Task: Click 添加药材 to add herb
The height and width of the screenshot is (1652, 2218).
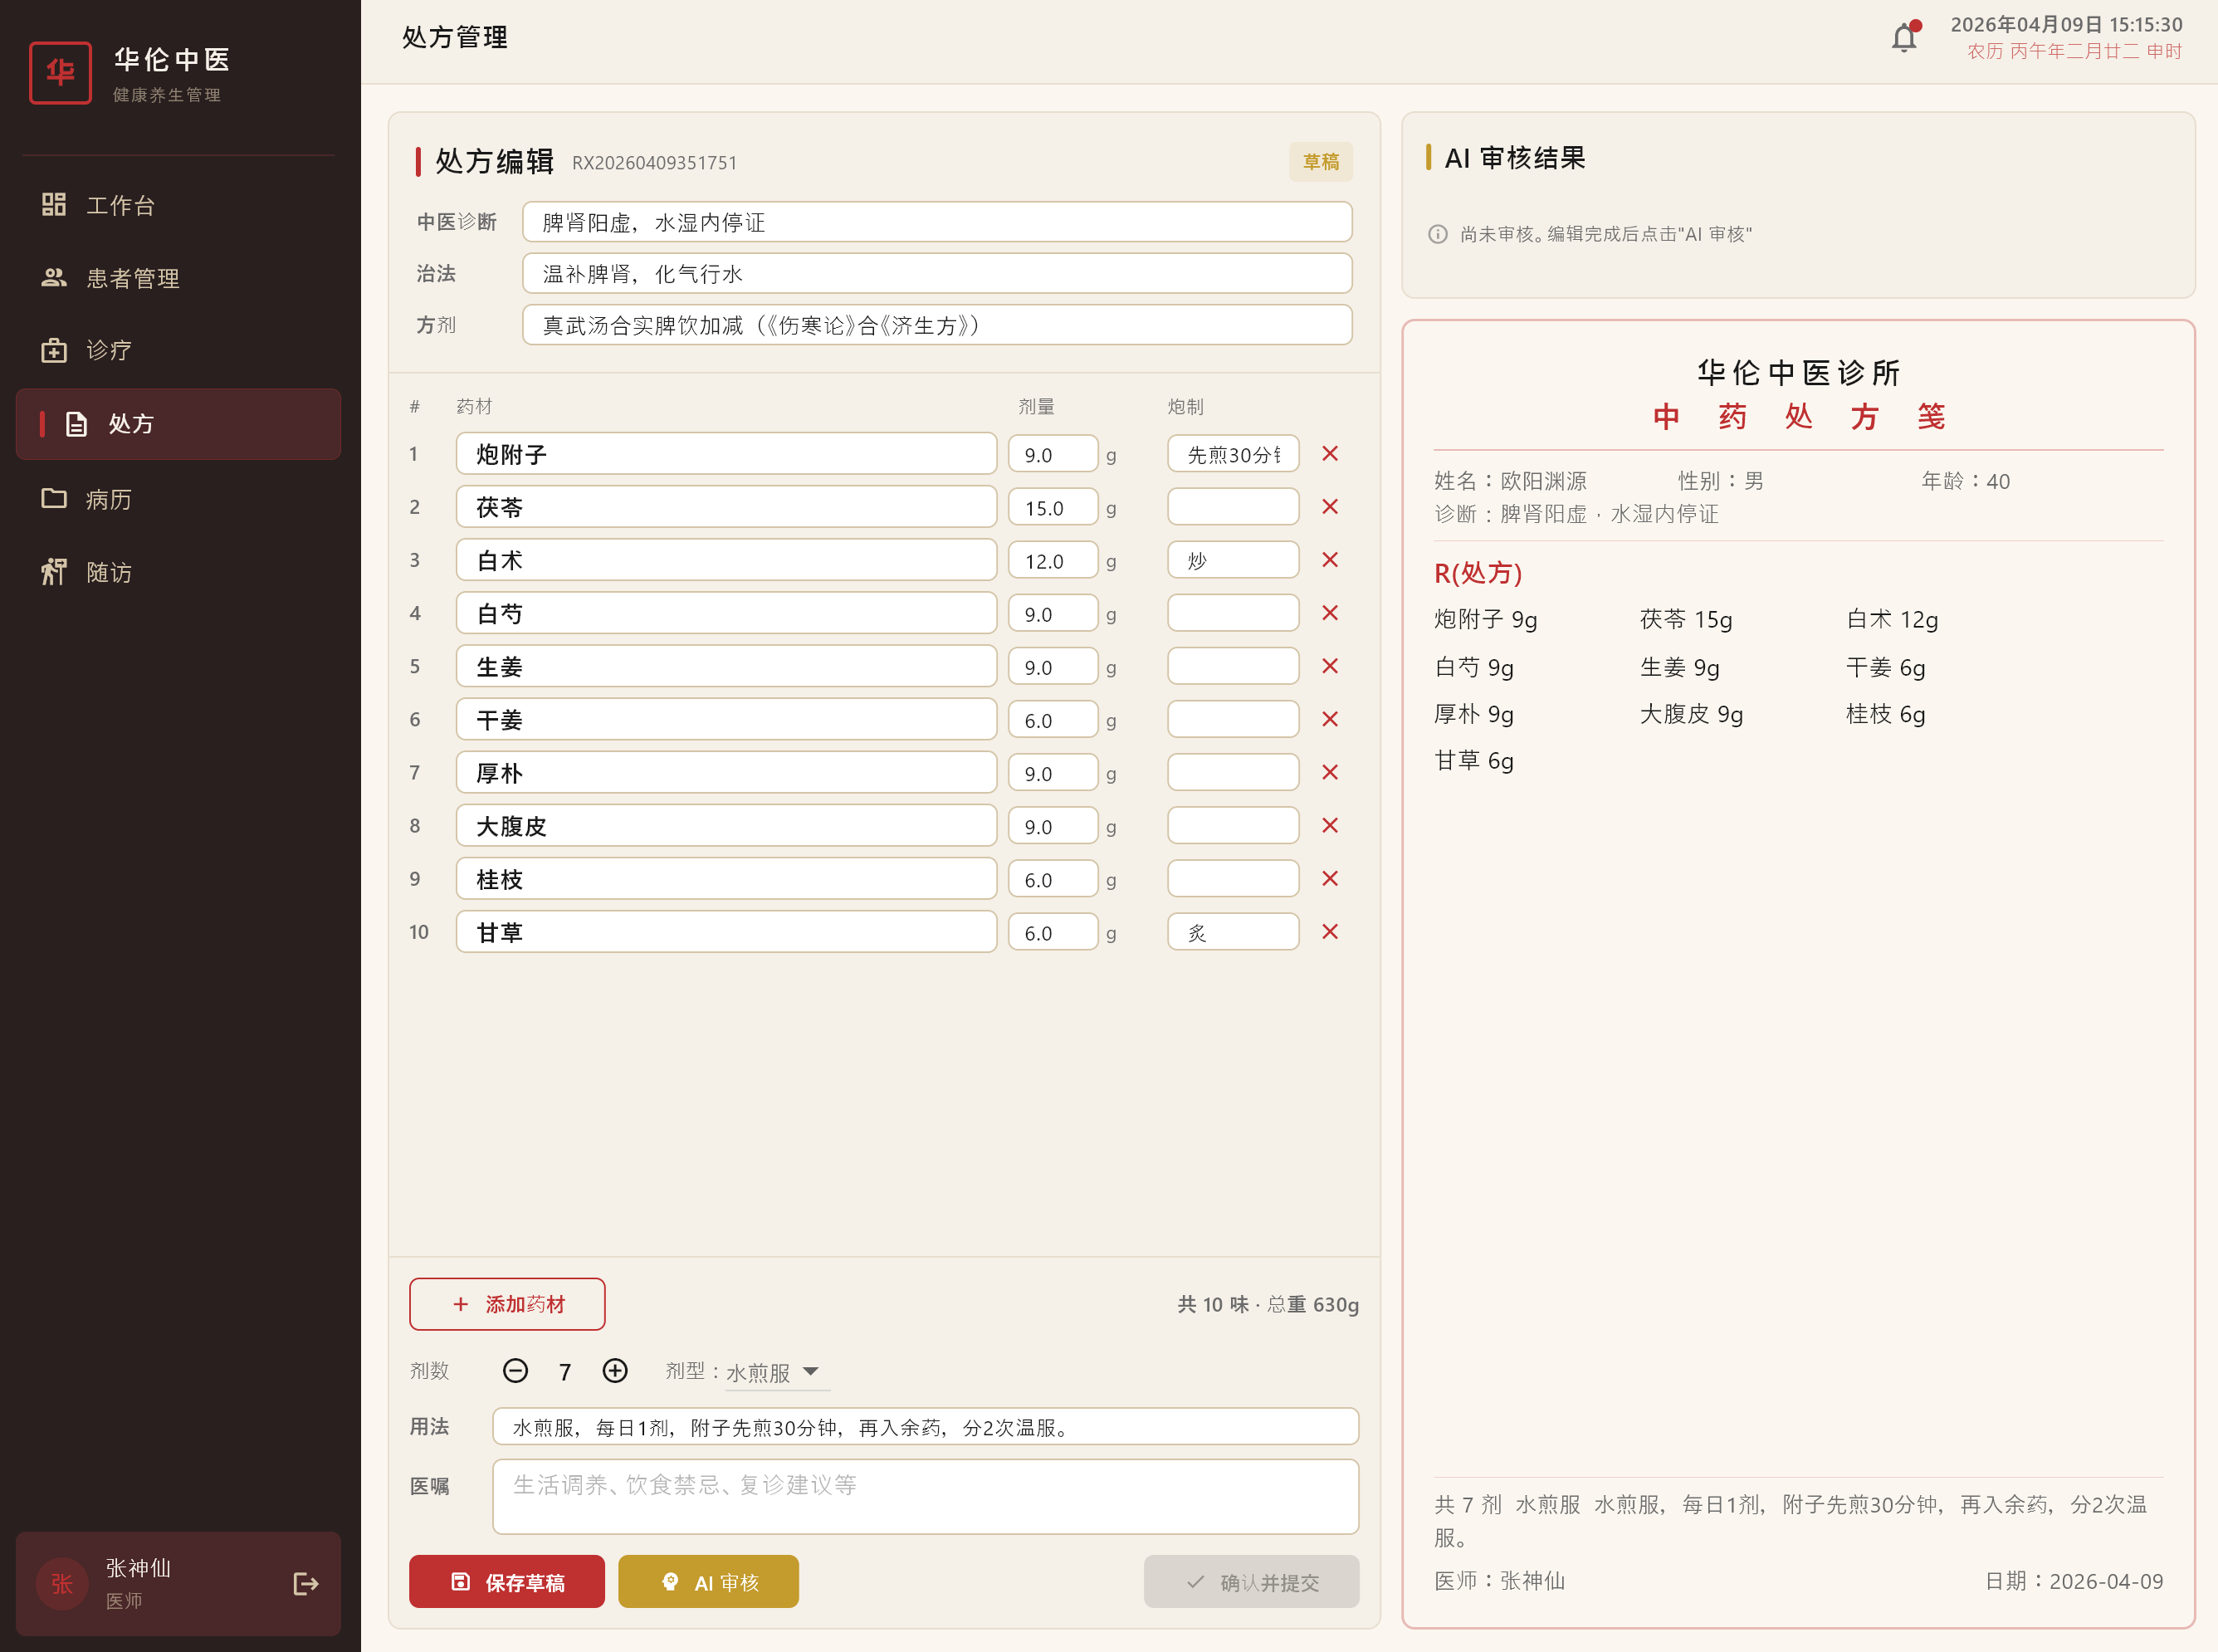Action: [506, 1304]
